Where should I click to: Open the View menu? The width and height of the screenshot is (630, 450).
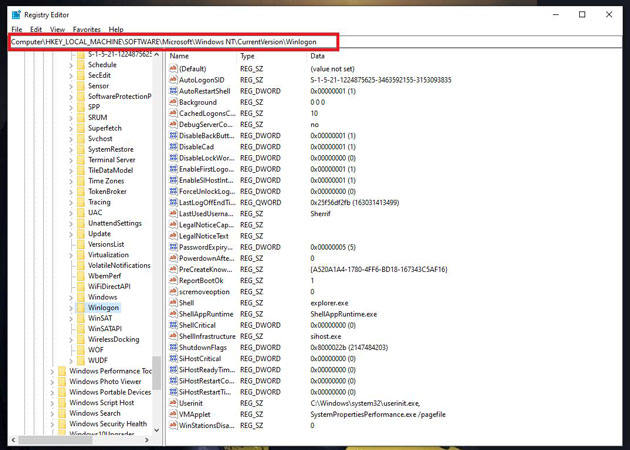point(57,29)
